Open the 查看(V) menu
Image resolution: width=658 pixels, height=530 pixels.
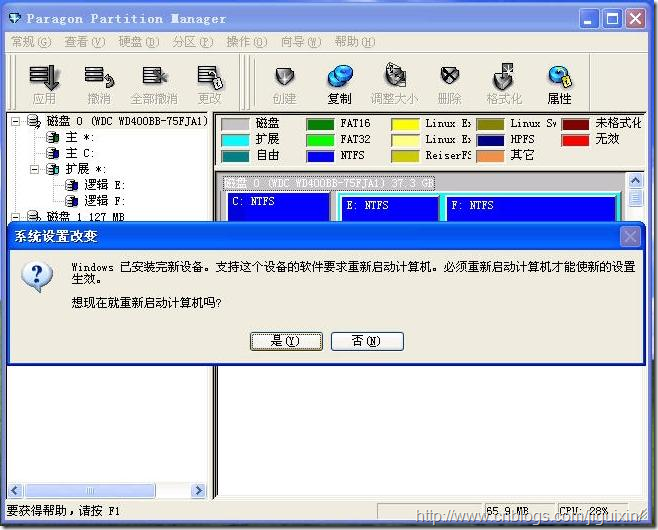(x=85, y=42)
